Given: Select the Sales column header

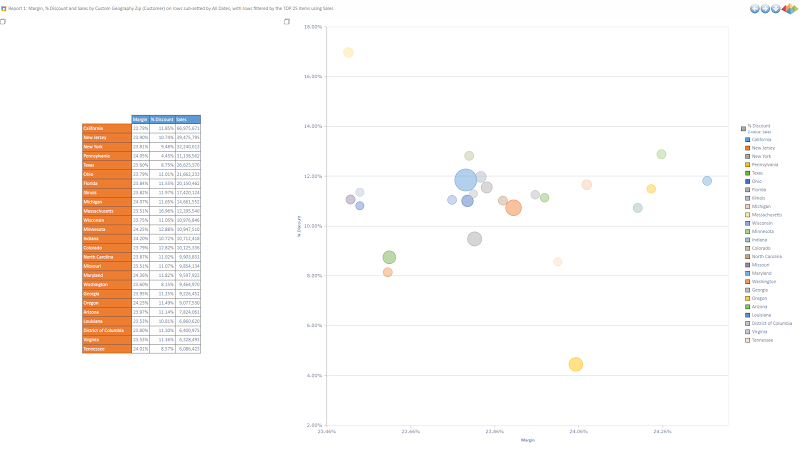Looking at the screenshot, I should coord(188,119).
